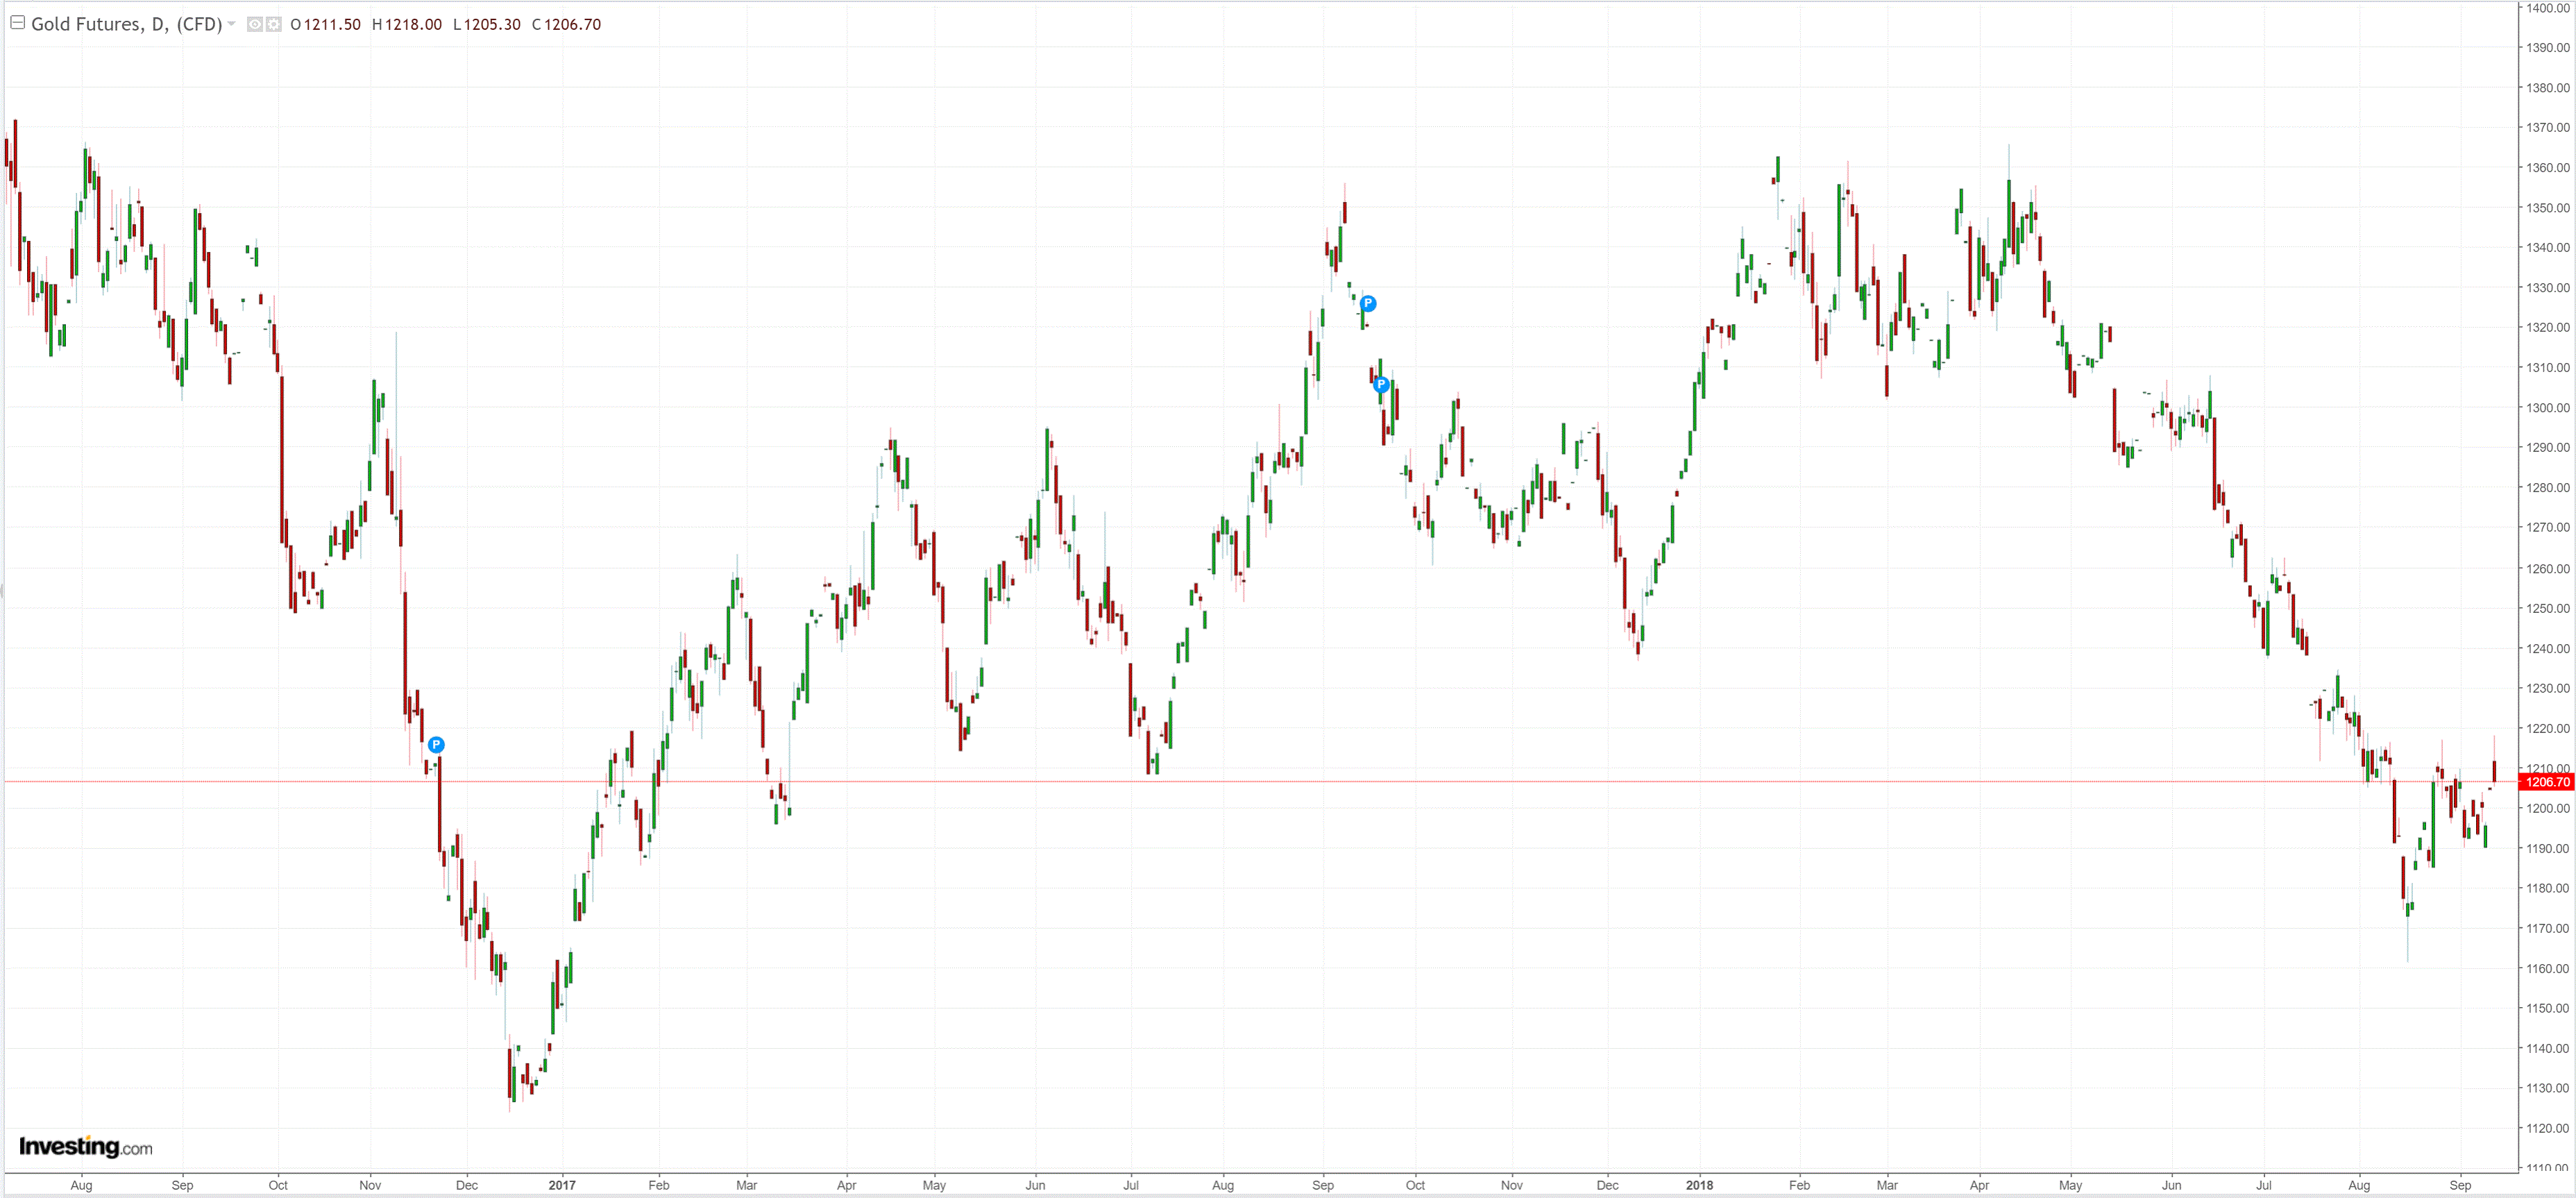Click the 1120.00 label on price axis
This screenshot has height=1198, width=2576.
click(2547, 1128)
